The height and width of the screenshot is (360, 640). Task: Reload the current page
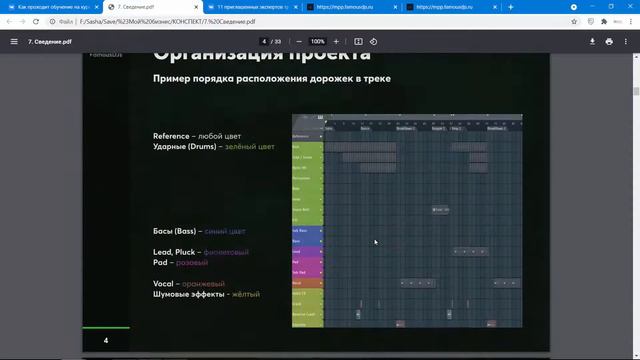[36, 22]
